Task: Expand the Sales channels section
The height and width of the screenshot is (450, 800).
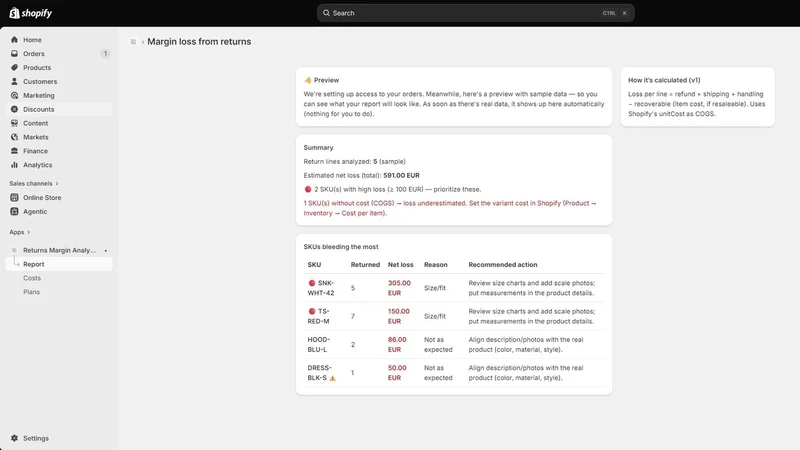Action: pyautogui.click(x=34, y=183)
